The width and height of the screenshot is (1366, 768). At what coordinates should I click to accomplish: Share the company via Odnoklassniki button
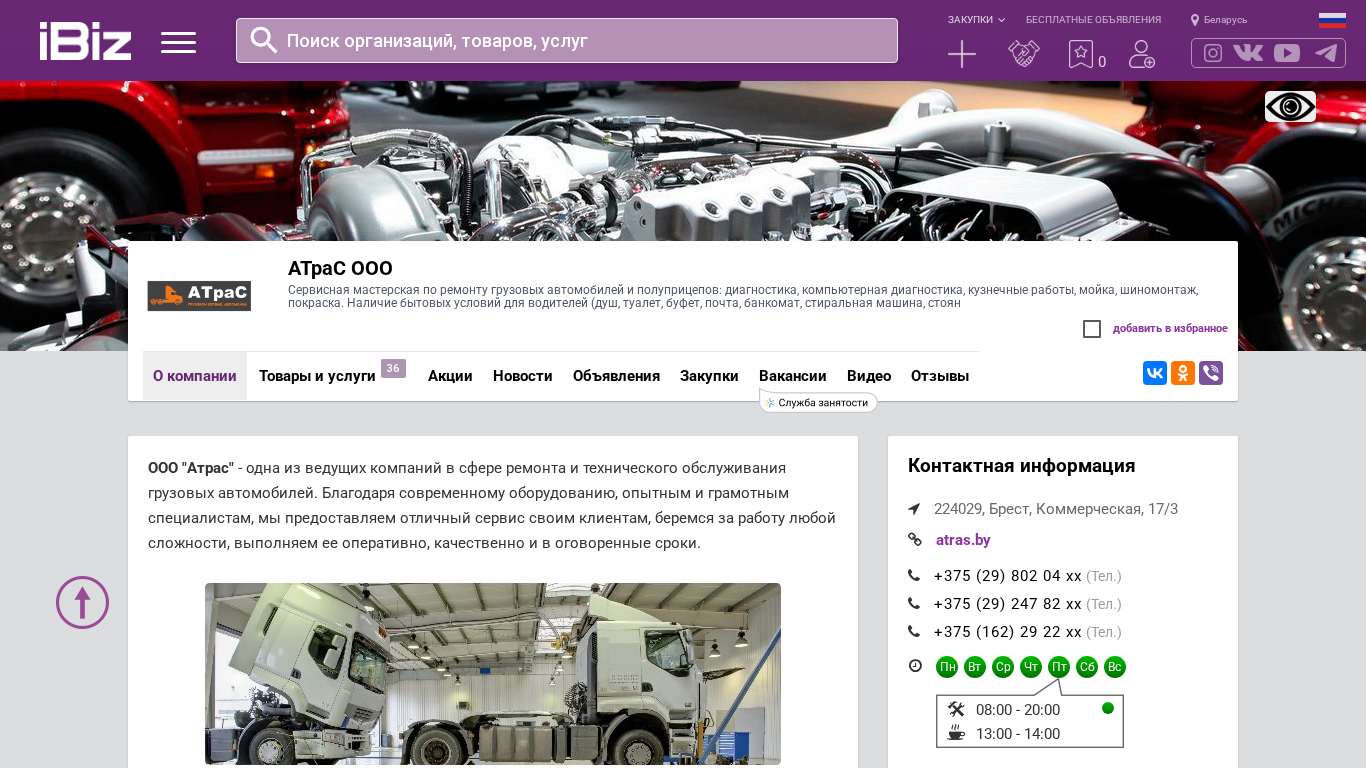coord(1183,373)
